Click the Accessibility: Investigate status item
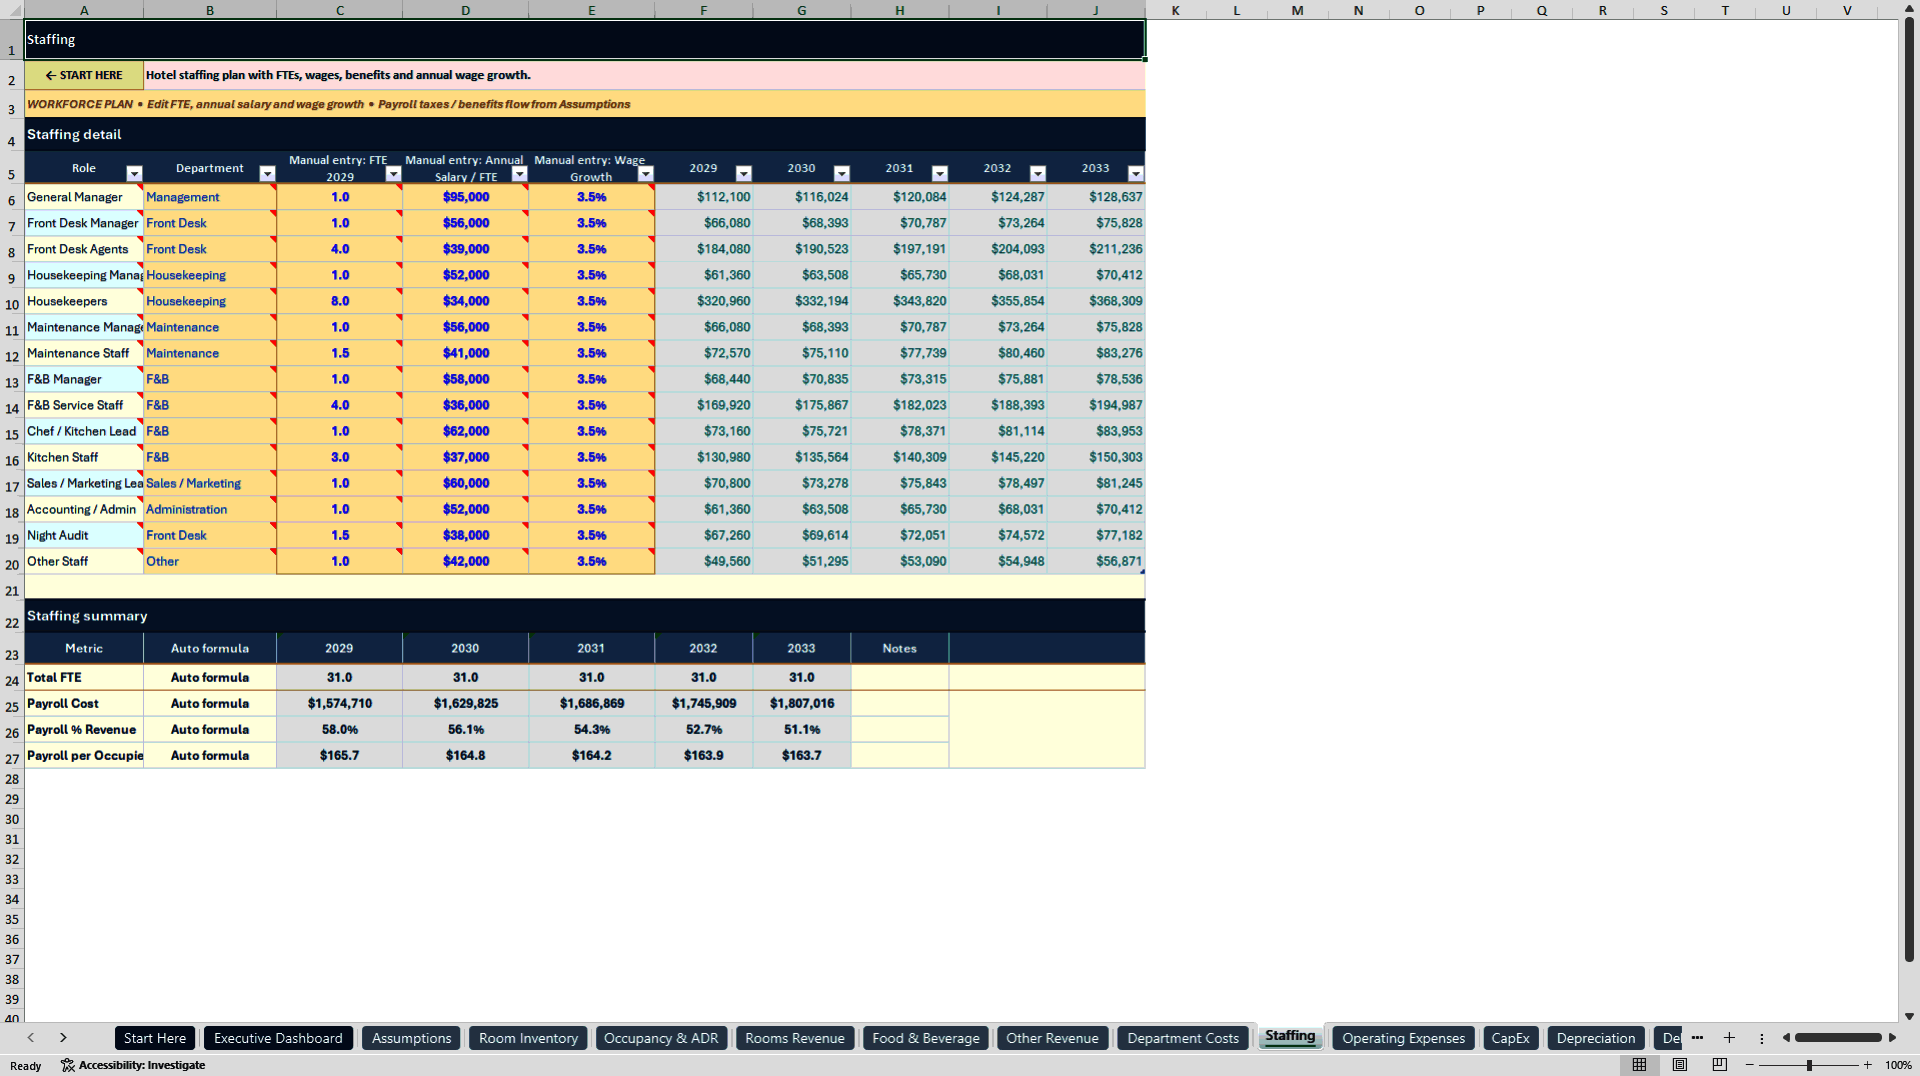 (133, 1065)
